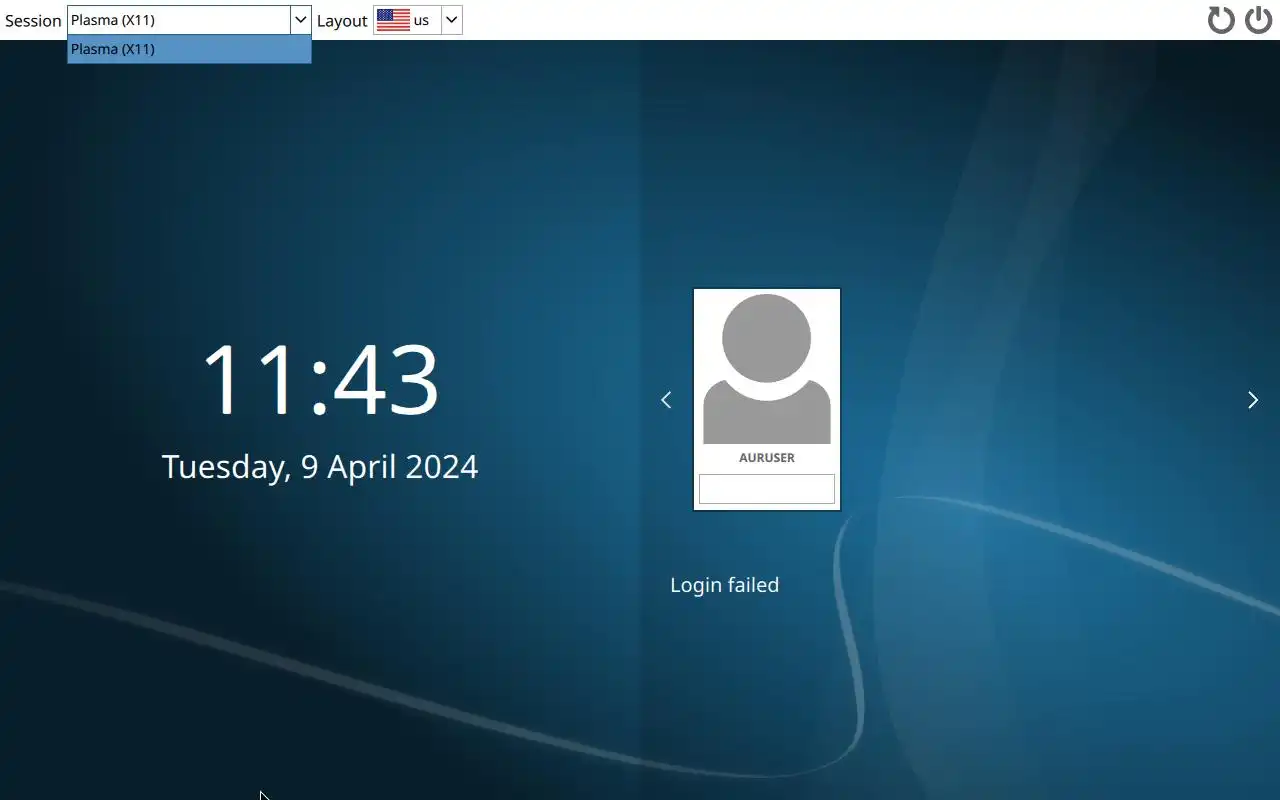This screenshot has width=1280, height=800.
Task: Click the Login failed message
Action: click(724, 585)
